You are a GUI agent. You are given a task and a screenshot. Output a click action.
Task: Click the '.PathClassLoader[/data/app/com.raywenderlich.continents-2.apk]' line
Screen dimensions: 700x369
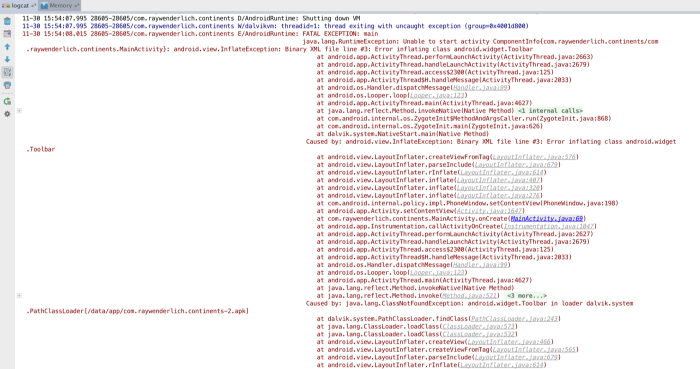(138, 311)
